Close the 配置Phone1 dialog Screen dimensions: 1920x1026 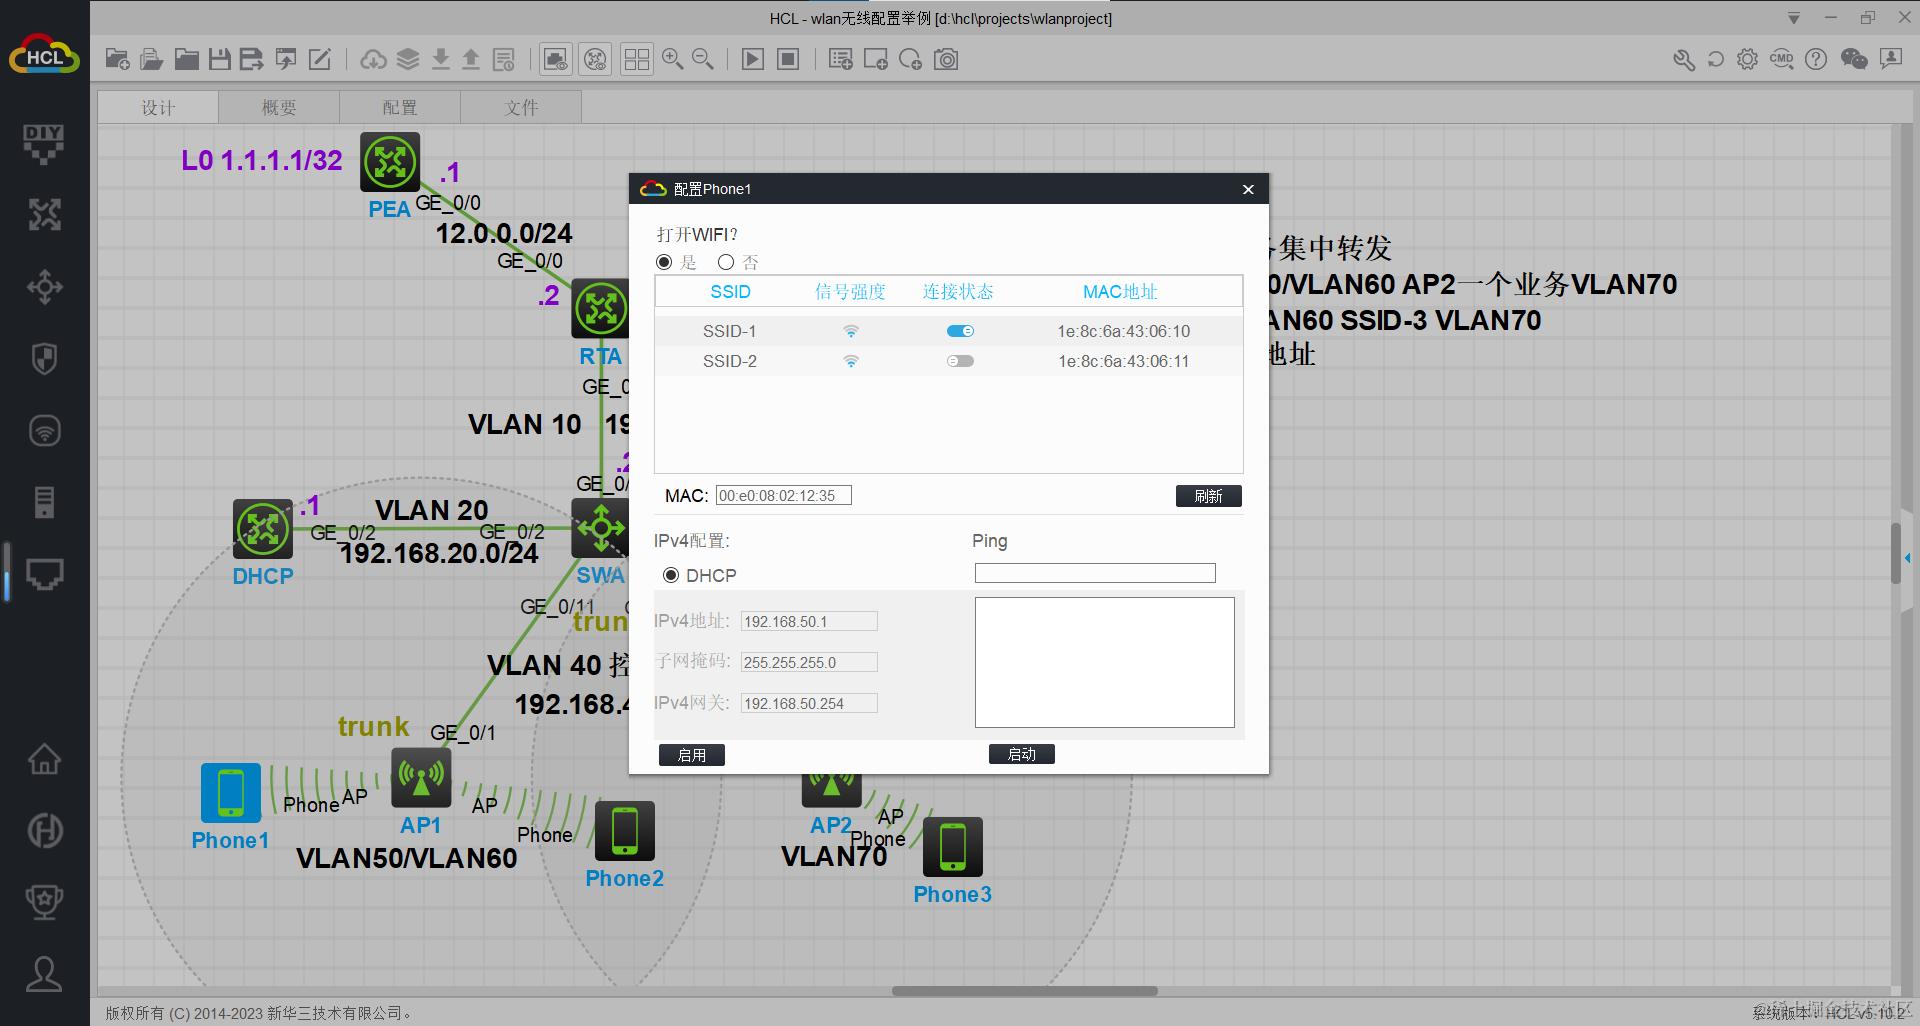click(x=1248, y=189)
